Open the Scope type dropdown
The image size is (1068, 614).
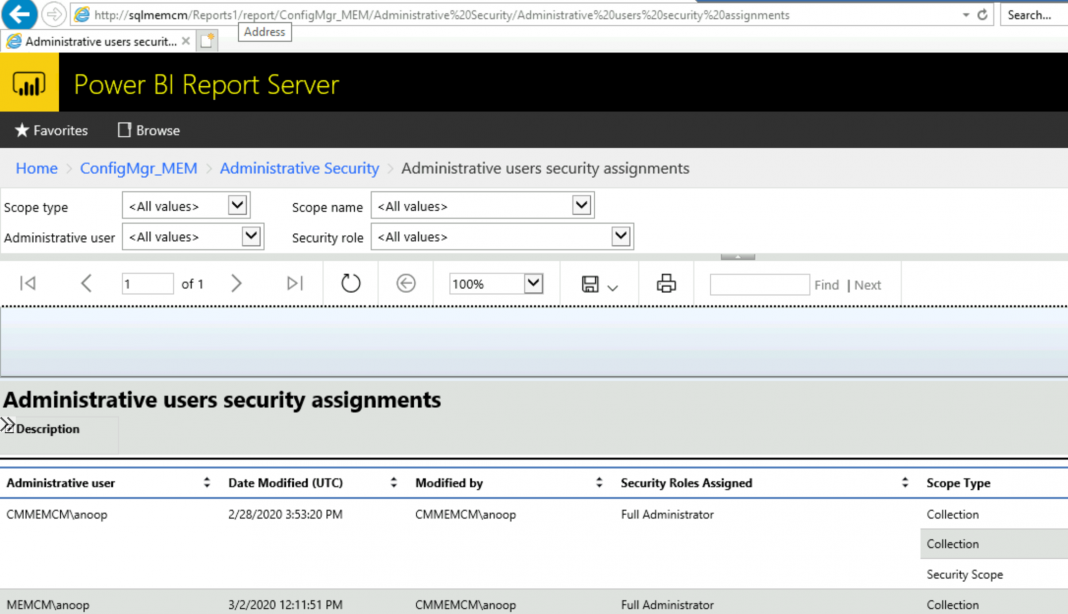(237, 206)
